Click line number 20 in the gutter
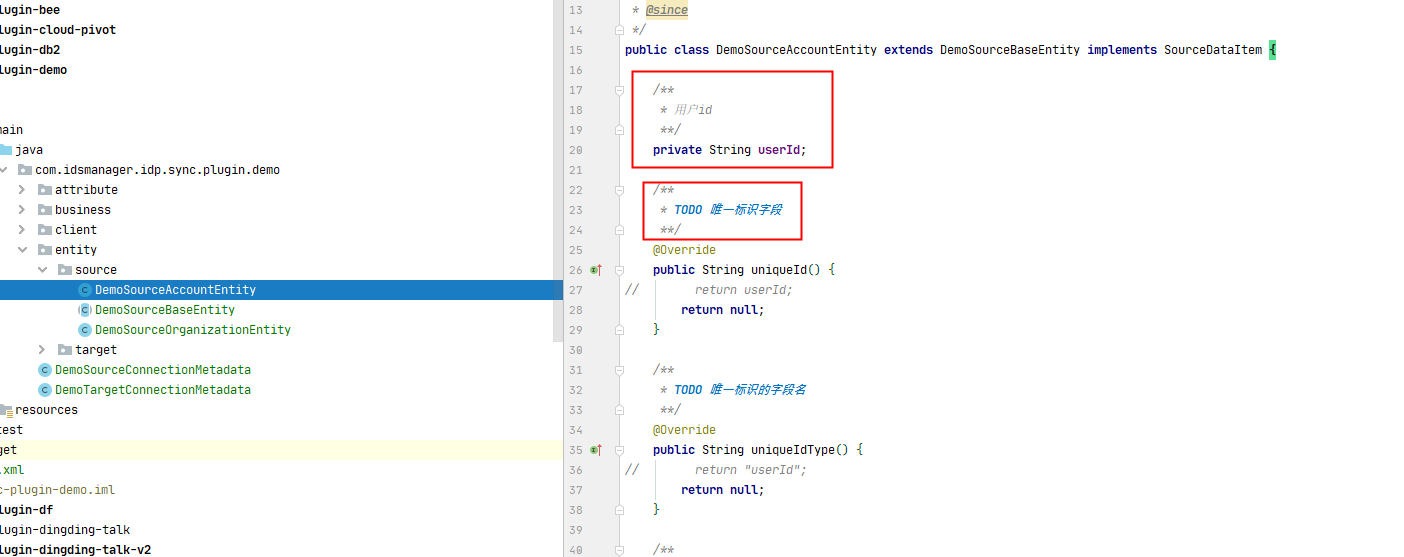This screenshot has height=557, width=1404. pos(575,150)
